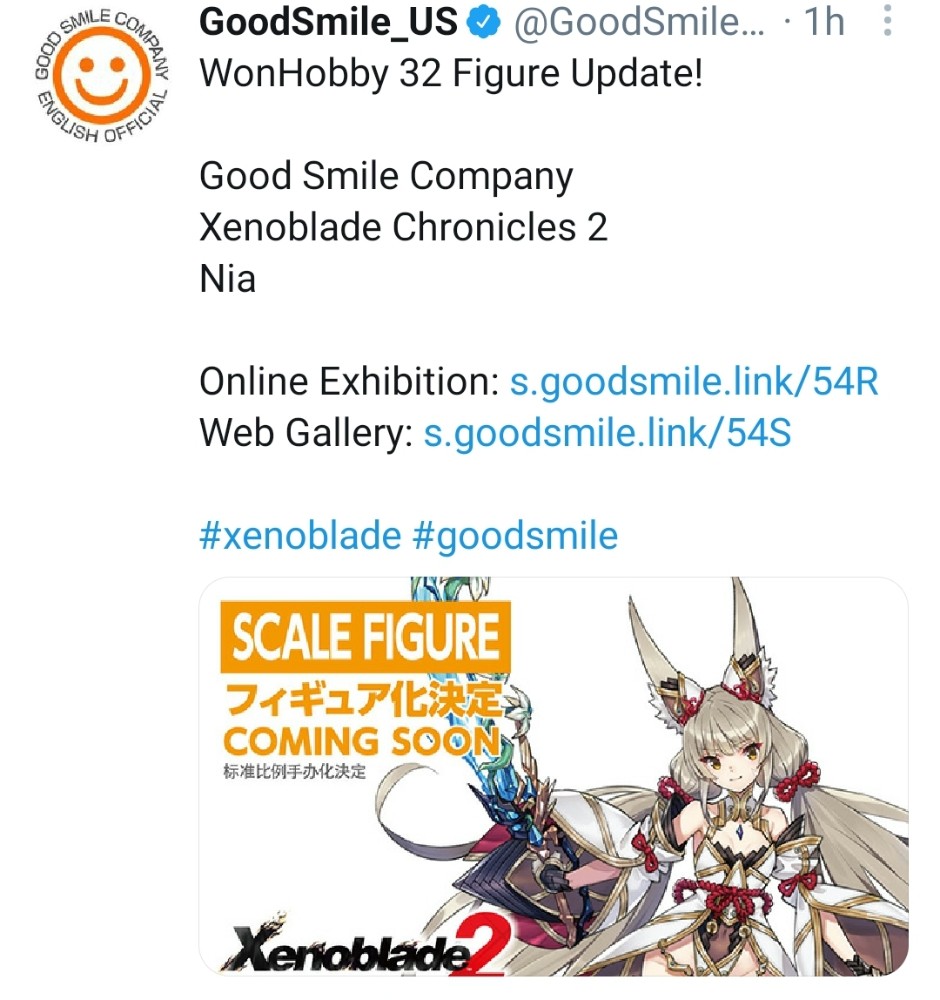Open the Nia scale figure image
940x1000 pixels.
click(x=554, y=776)
